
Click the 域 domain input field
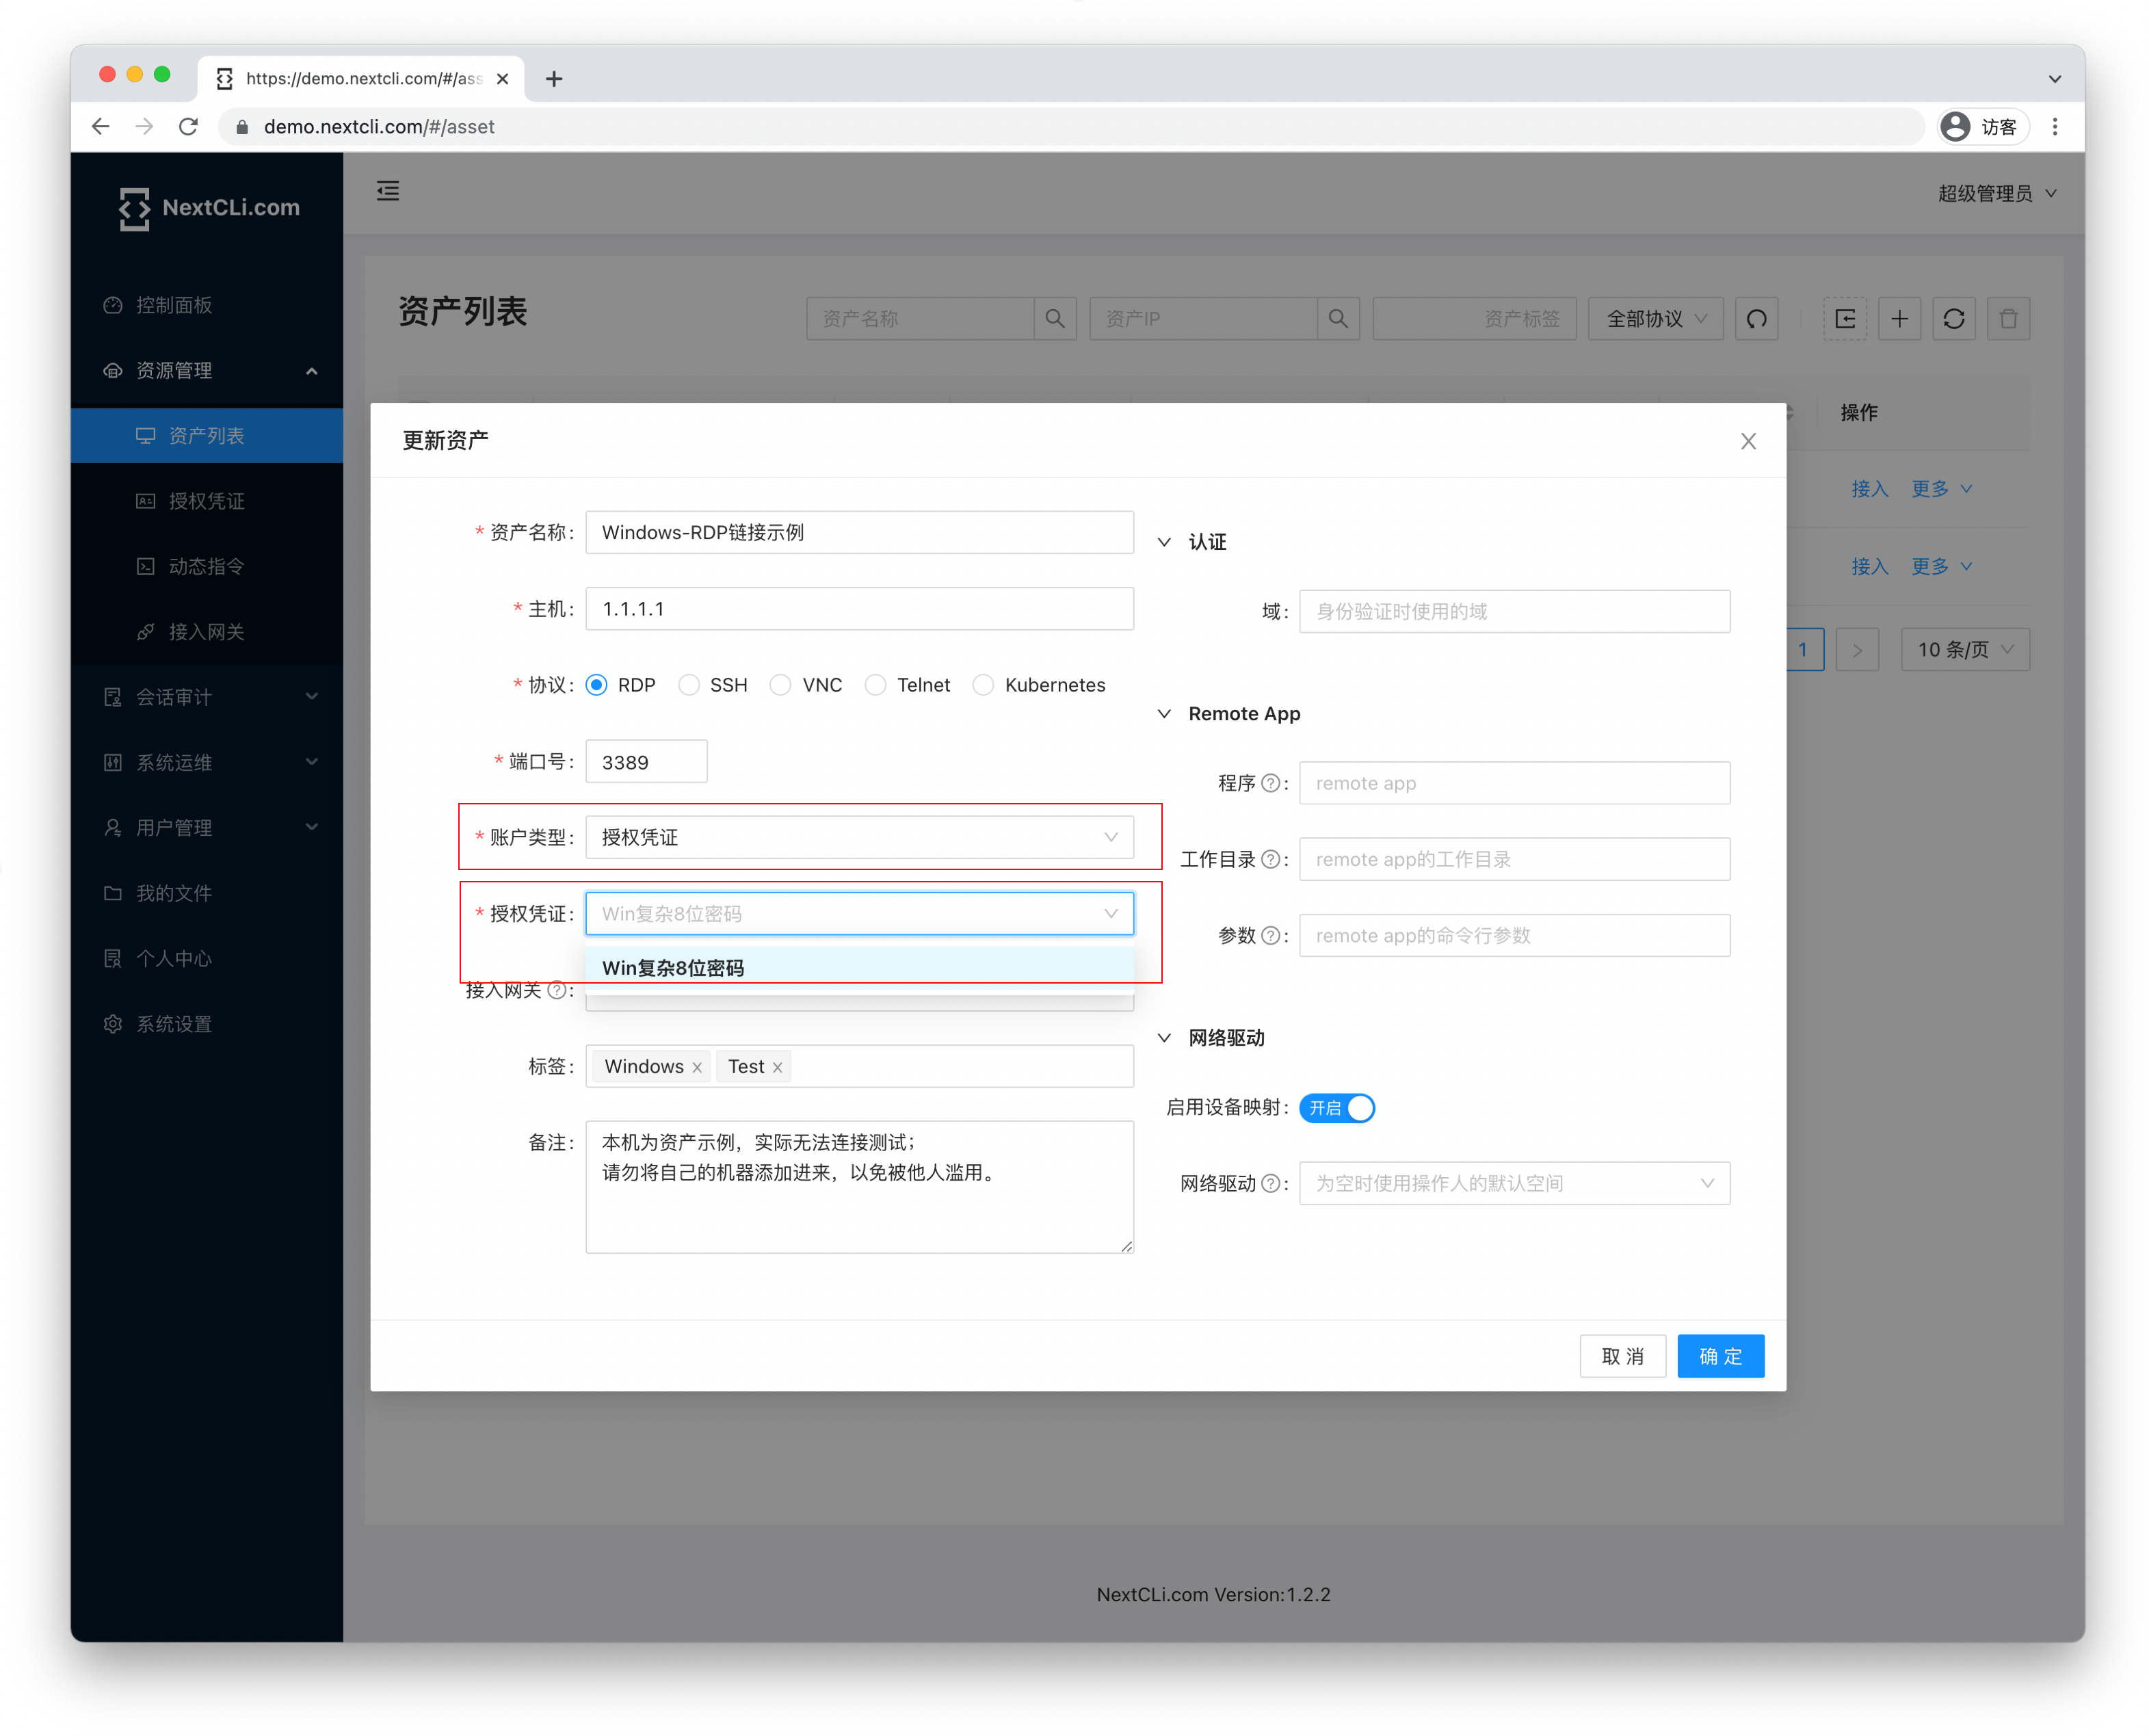click(x=1514, y=612)
